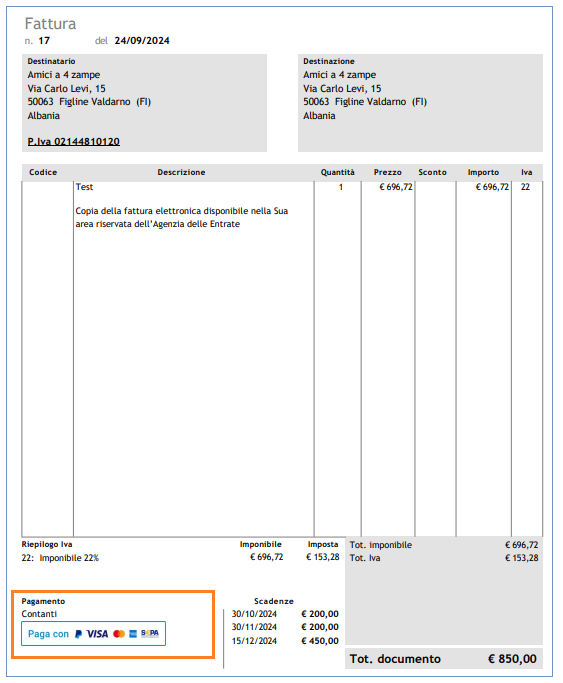Select "50063 Figline Valdarno (FI)" under Destinazione
The width and height of the screenshot is (563, 683).
[365, 102]
